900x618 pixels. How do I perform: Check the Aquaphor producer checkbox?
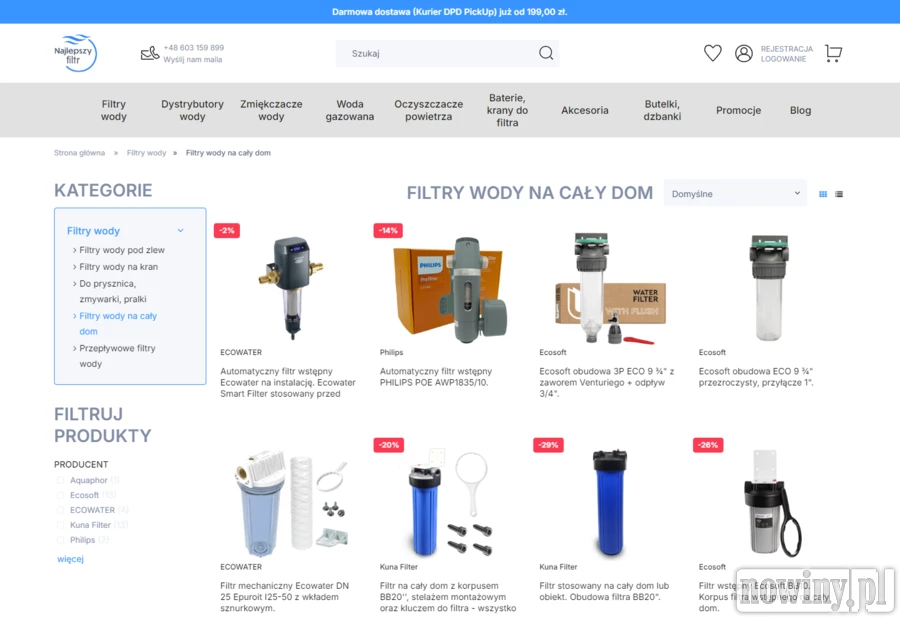60,480
